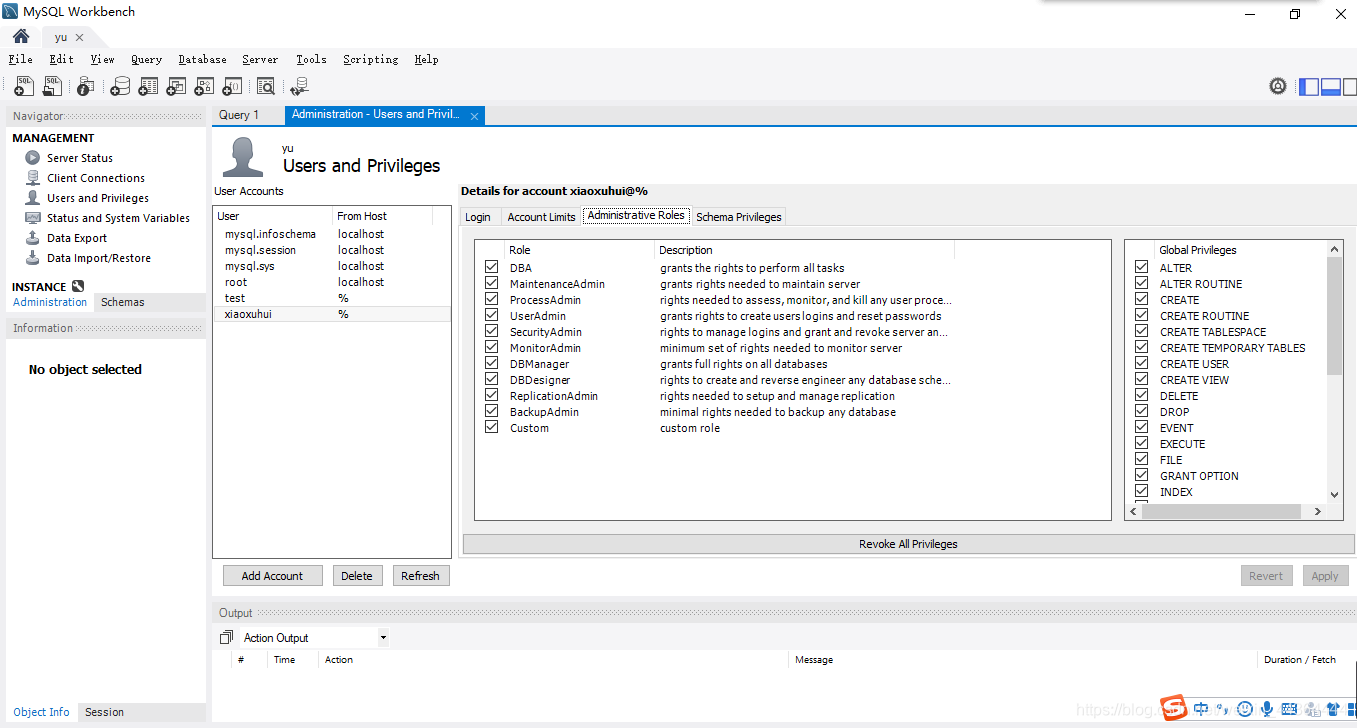Image resolution: width=1357 pixels, height=728 pixels.
Task: Open the Action Output dropdown
Action: [383, 638]
